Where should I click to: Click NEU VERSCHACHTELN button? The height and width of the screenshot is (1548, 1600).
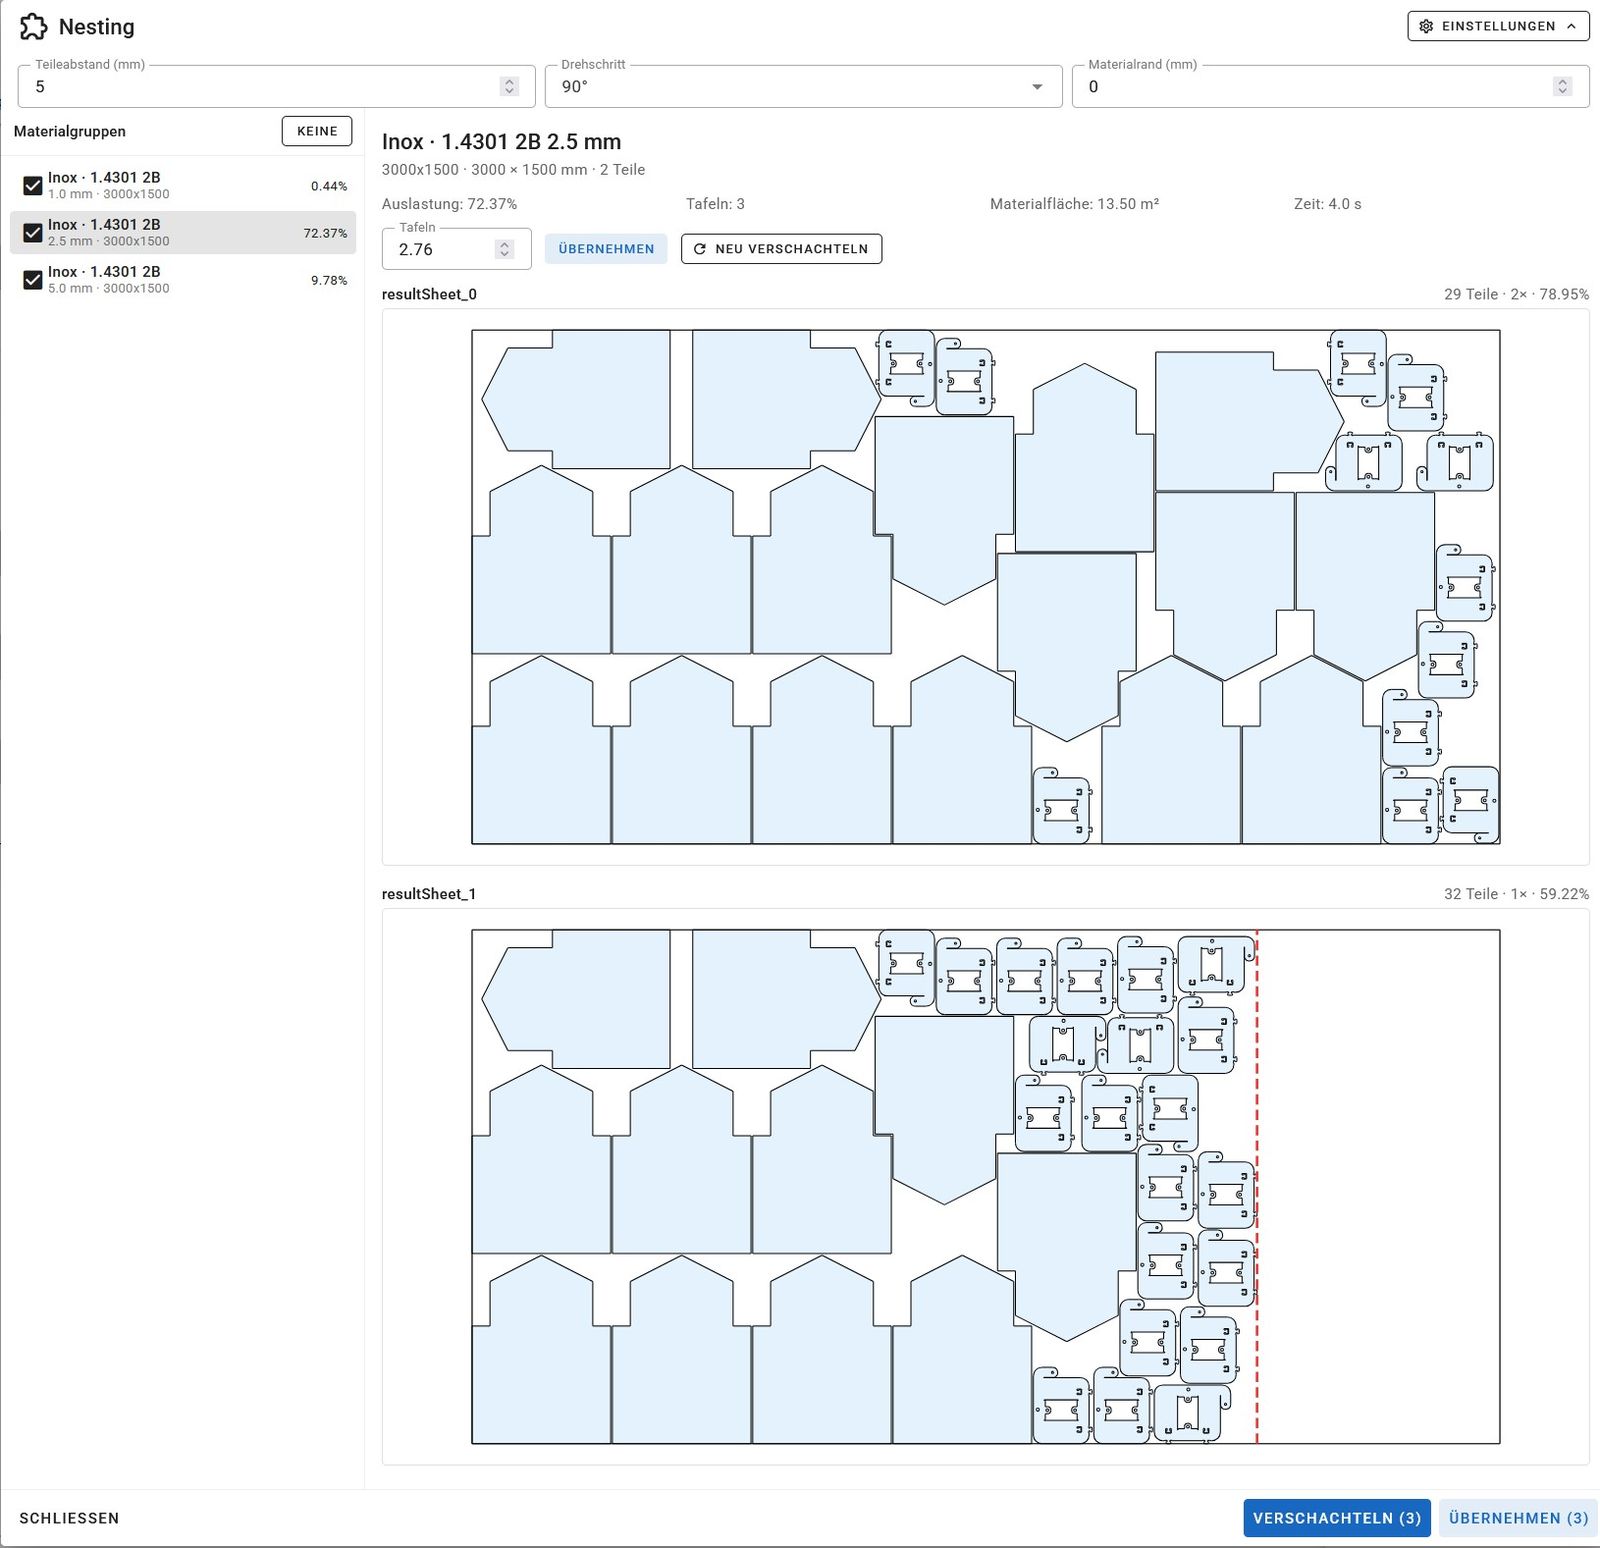(x=781, y=249)
